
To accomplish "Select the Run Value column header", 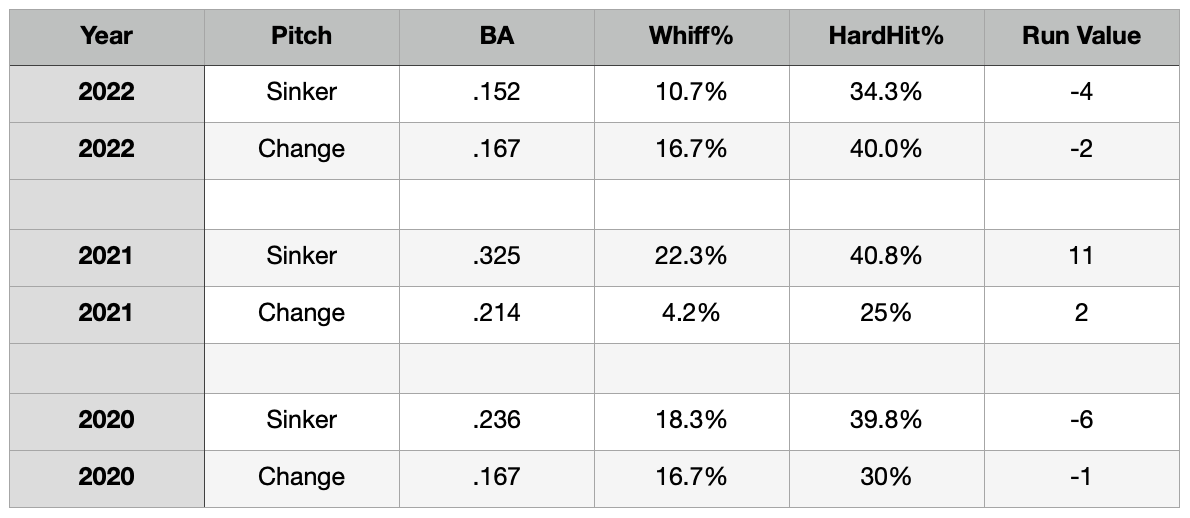I will coord(1081,36).
